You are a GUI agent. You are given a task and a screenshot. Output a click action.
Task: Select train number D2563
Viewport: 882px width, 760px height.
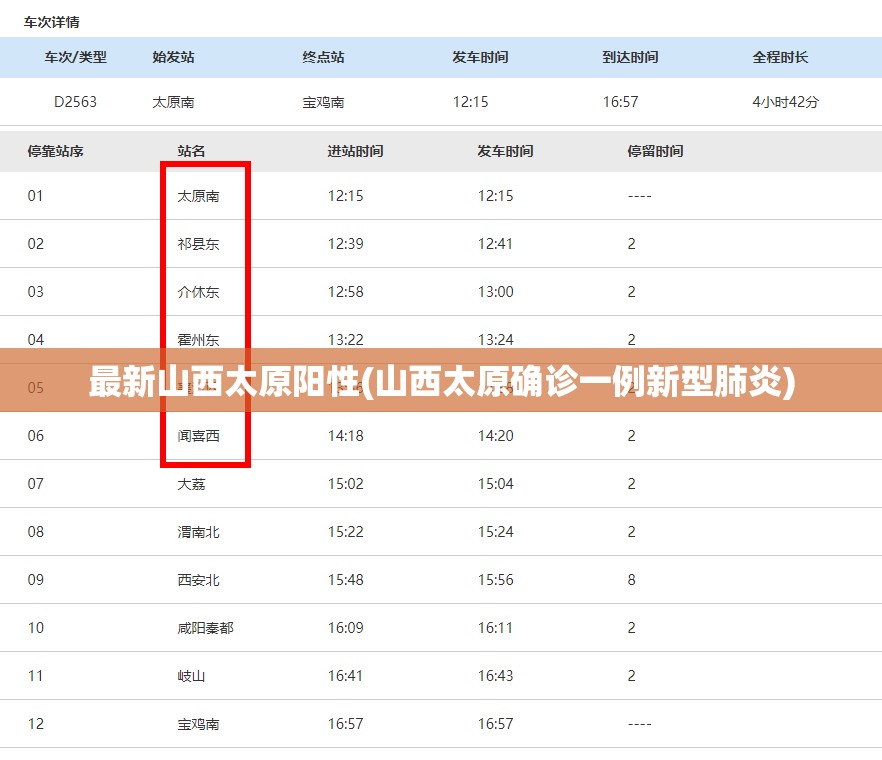(x=75, y=102)
